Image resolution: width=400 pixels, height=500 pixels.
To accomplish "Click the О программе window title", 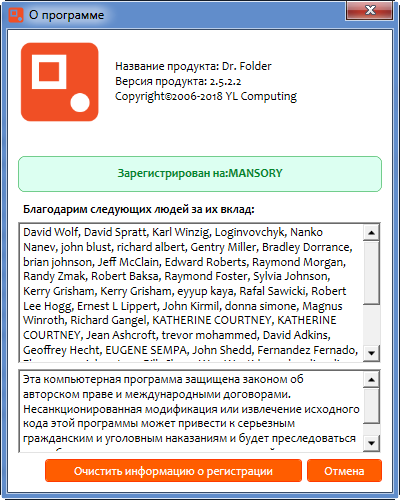I will pos(66,15).
